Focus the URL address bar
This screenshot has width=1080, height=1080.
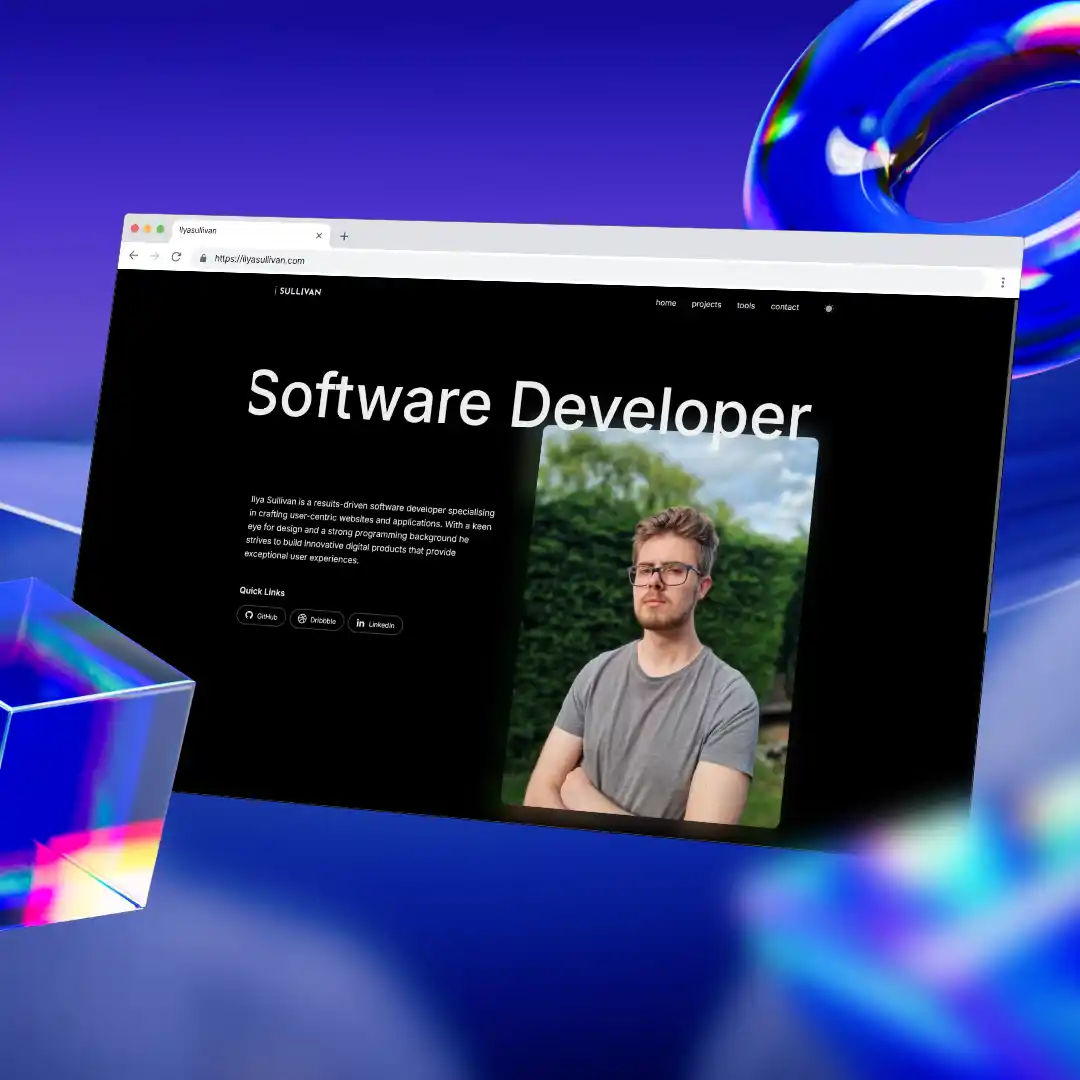click(500, 265)
